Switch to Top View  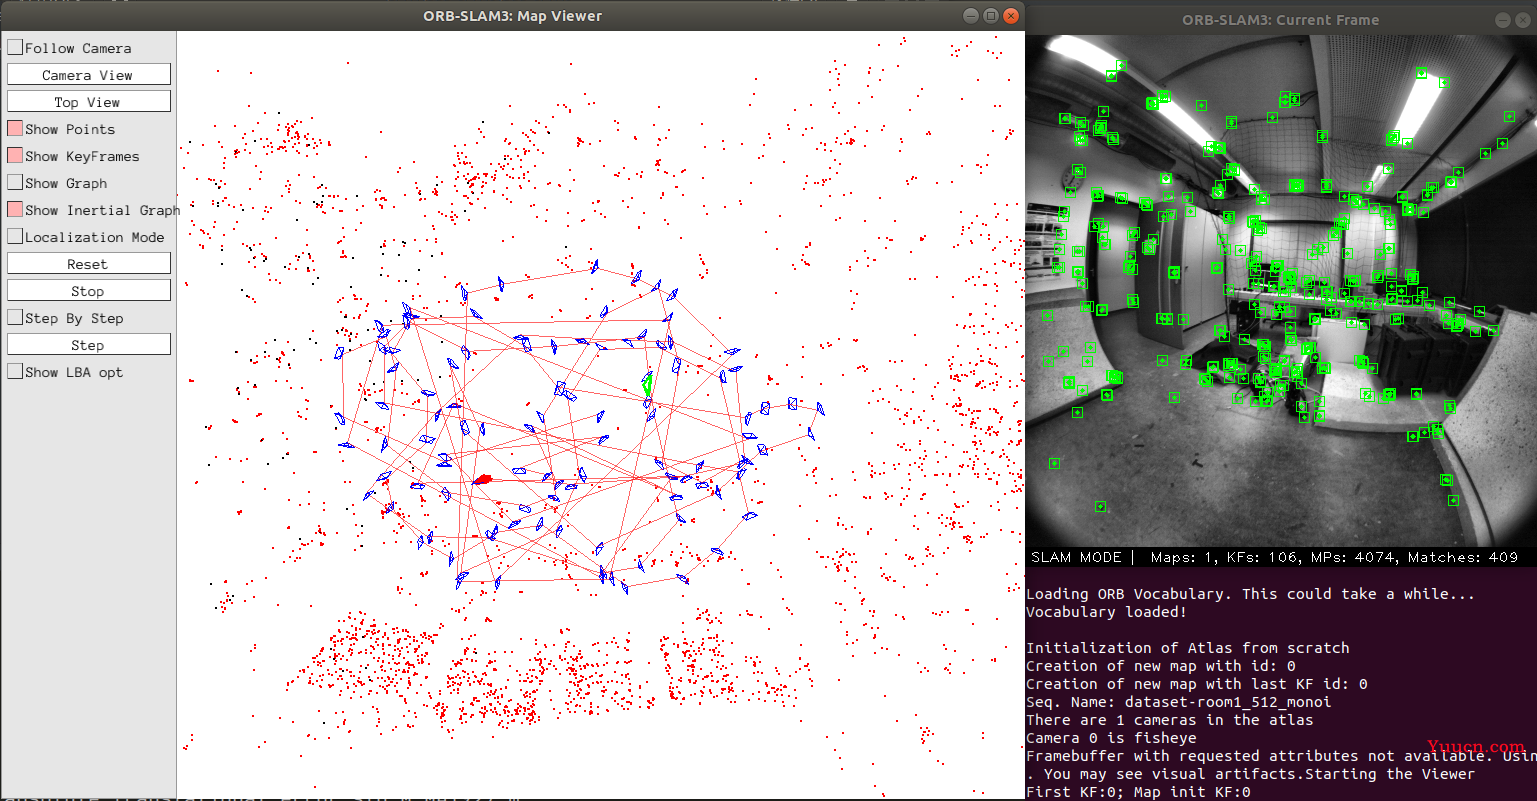88,102
